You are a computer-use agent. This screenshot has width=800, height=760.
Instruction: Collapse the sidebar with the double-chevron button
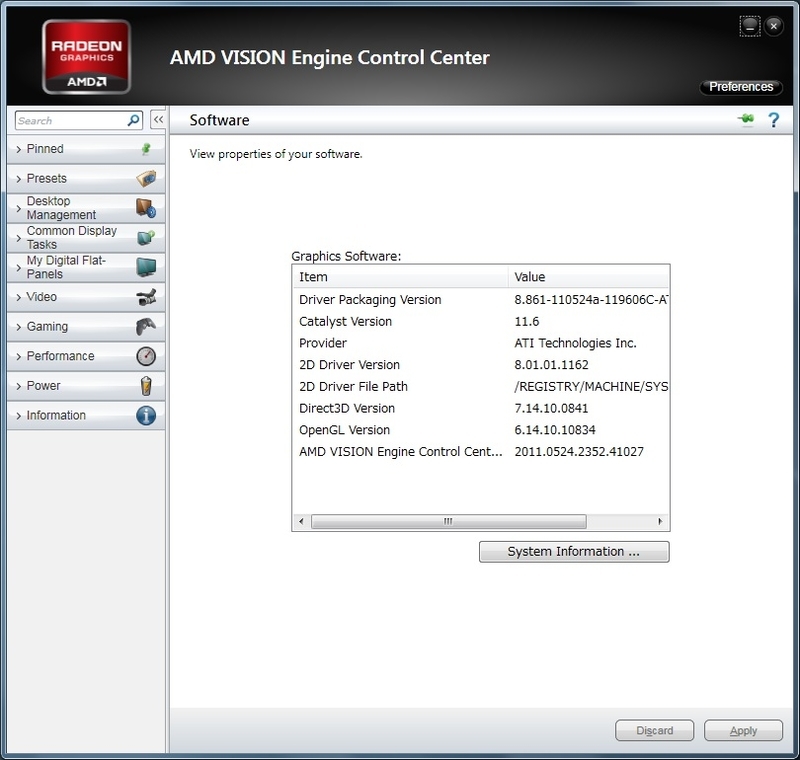pyautogui.click(x=158, y=120)
